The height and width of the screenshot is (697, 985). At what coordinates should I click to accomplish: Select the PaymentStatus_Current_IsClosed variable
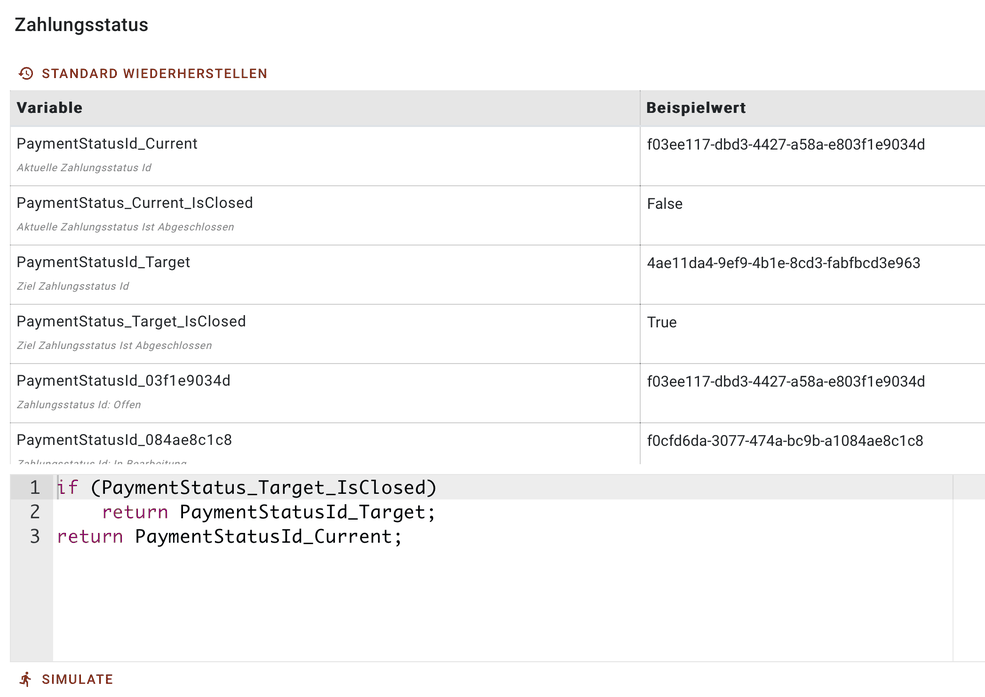point(134,203)
